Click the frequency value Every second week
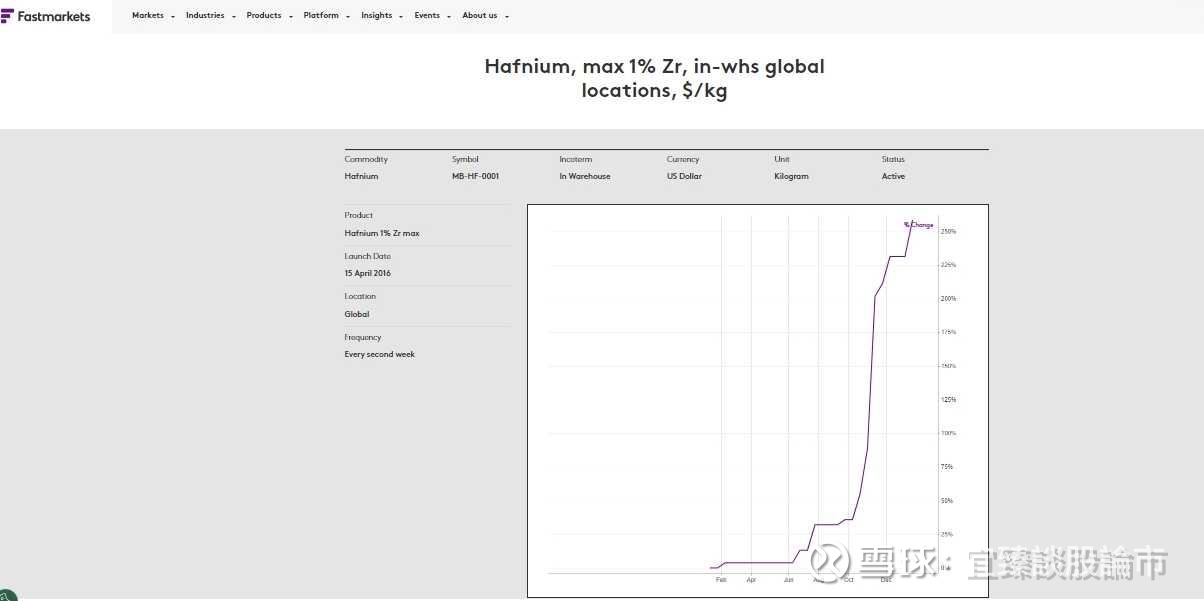Image resolution: width=1204 pixels, height=601 pixels. 380,354
